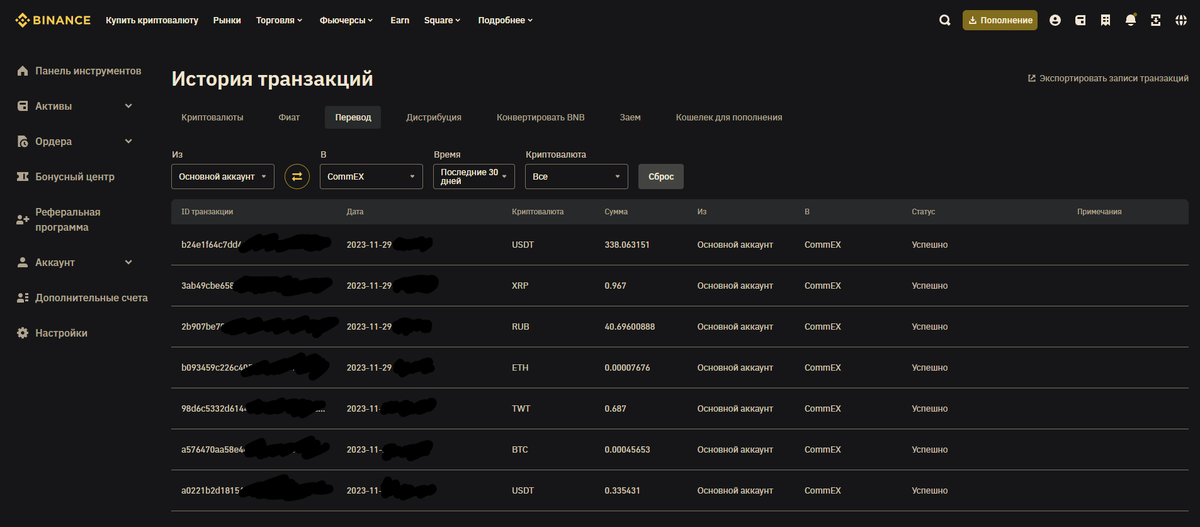The height and width of the screenshot is (527, 1200).
Task: Expand the Активы sidebar section
Action: pyautogui.click(x=128, y=106)
